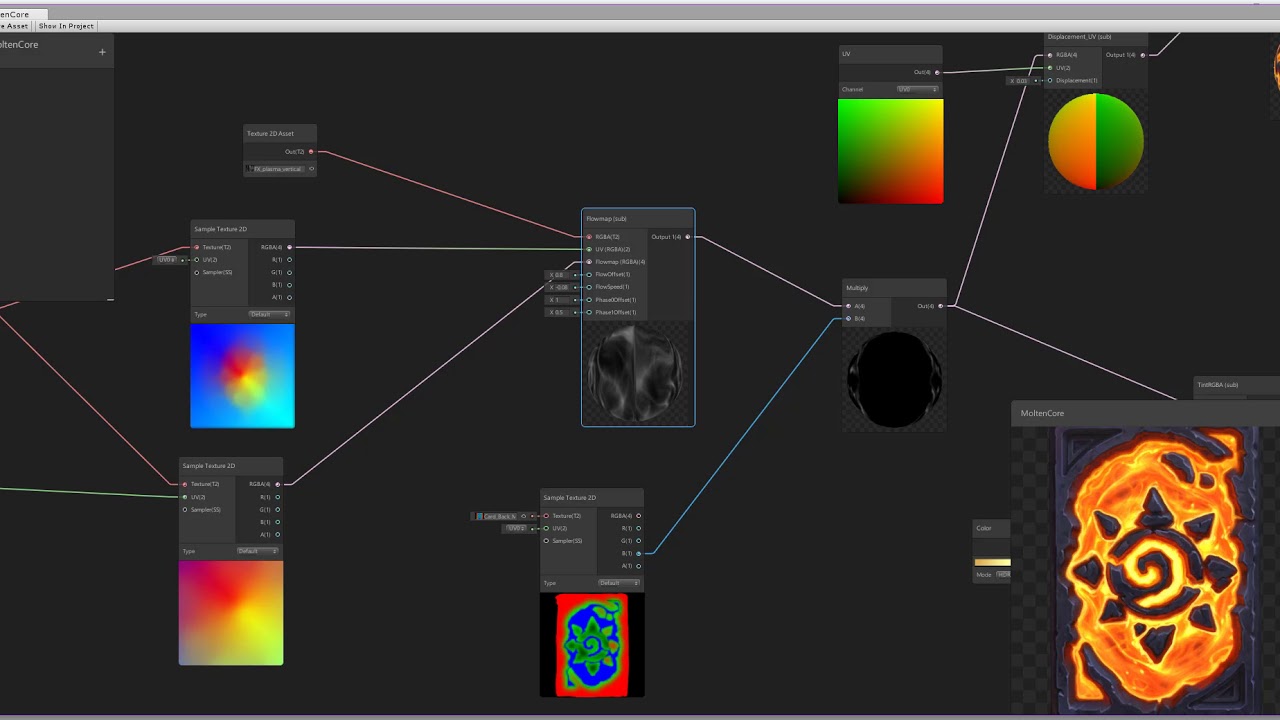
Task: Click UV(2) port on magenta-preview Sample Texture node
Action: 185,497
